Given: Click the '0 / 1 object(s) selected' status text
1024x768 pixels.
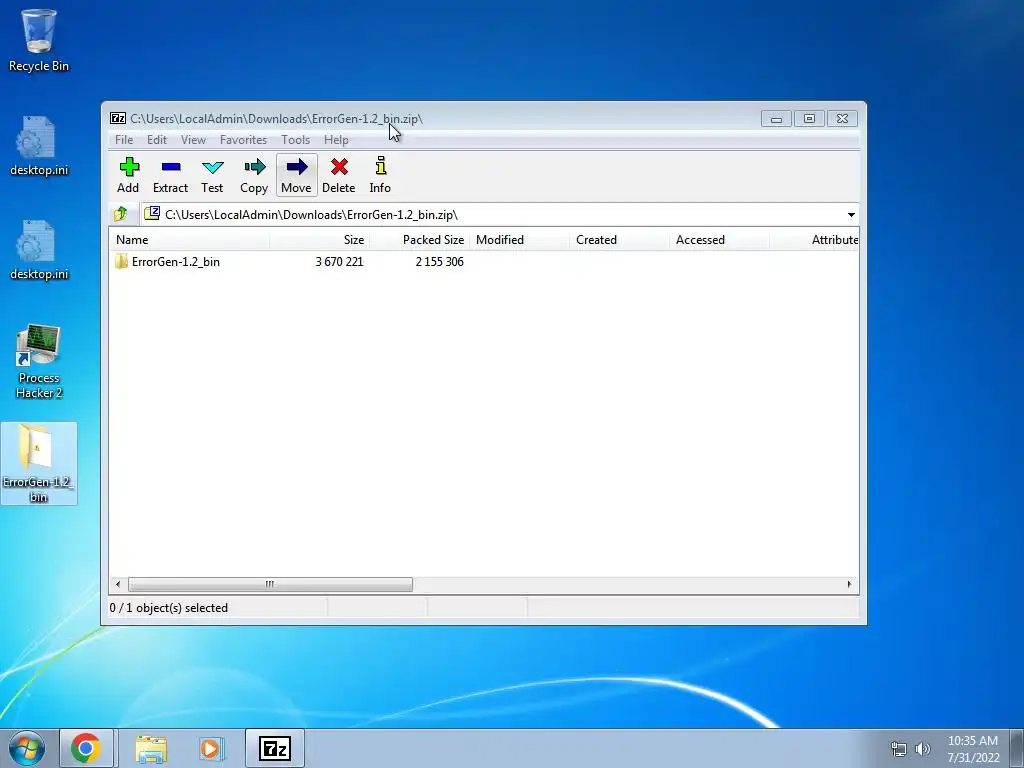Looking at the screenshot, I should point(168,608).
